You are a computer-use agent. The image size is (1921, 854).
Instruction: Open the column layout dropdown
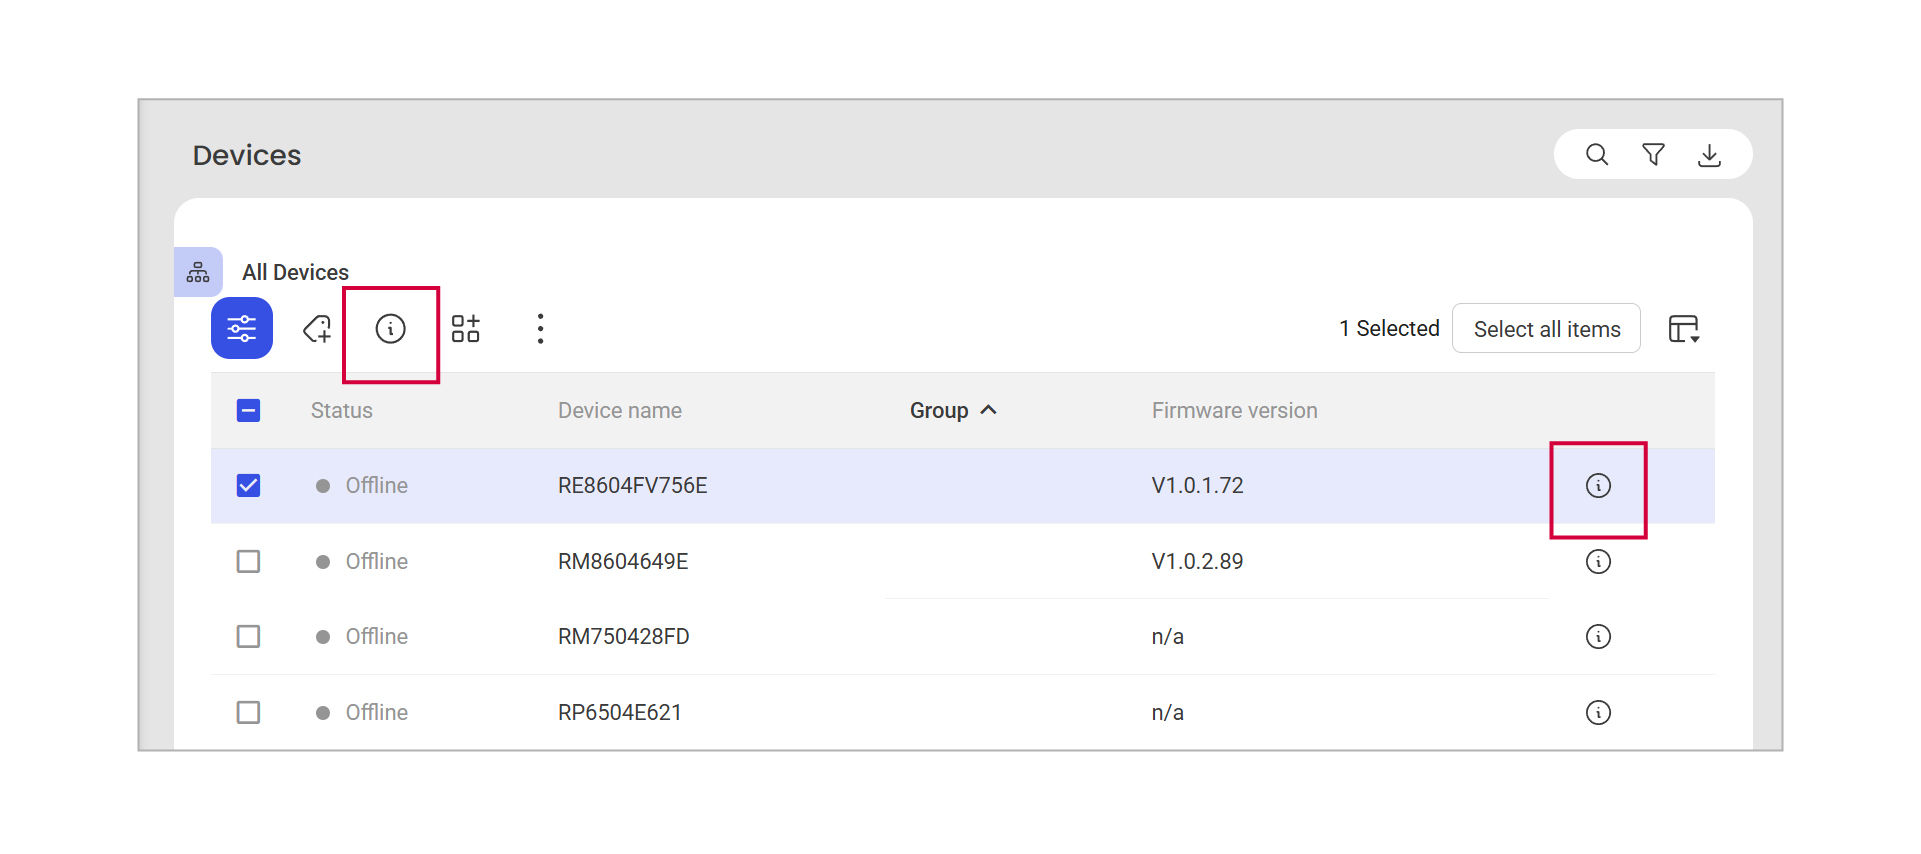point(1684,329)
